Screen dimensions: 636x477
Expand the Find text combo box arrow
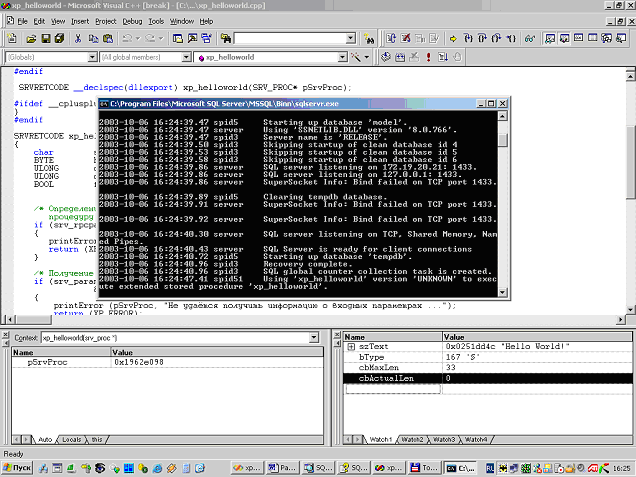[x=351, y=39]
